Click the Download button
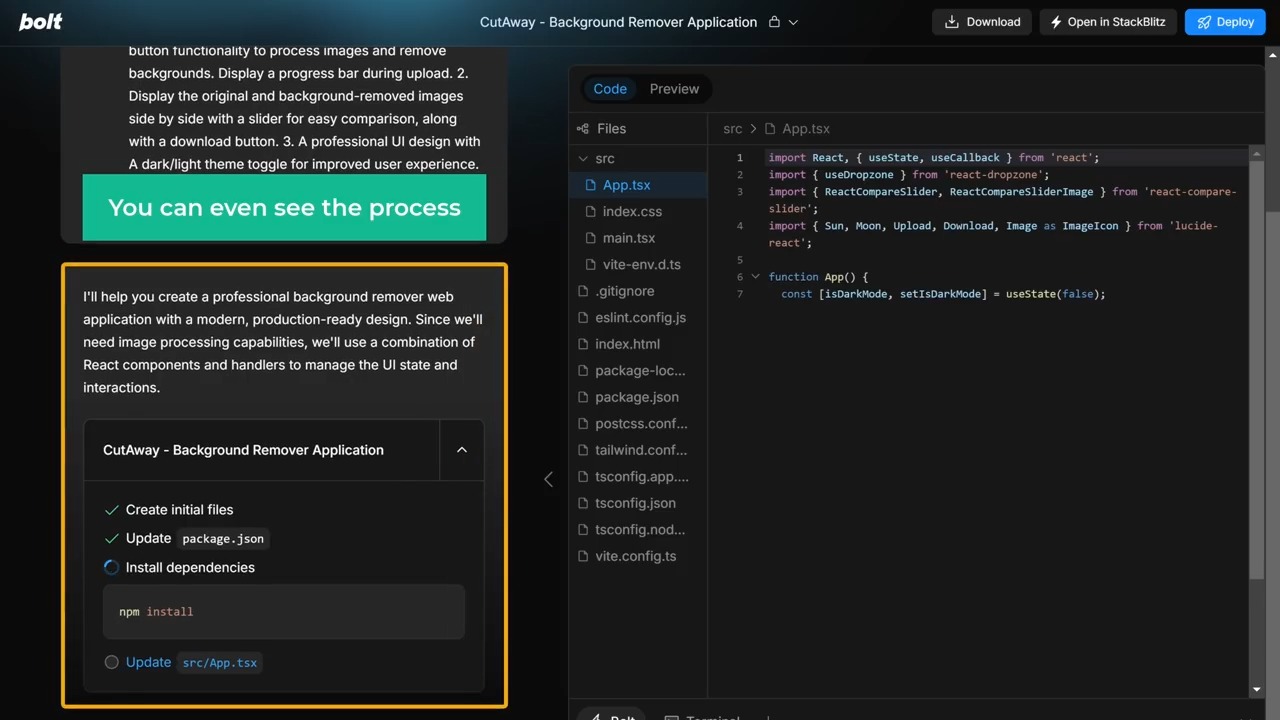Viewport: 1280px width, 720px height. pos(983,22)
